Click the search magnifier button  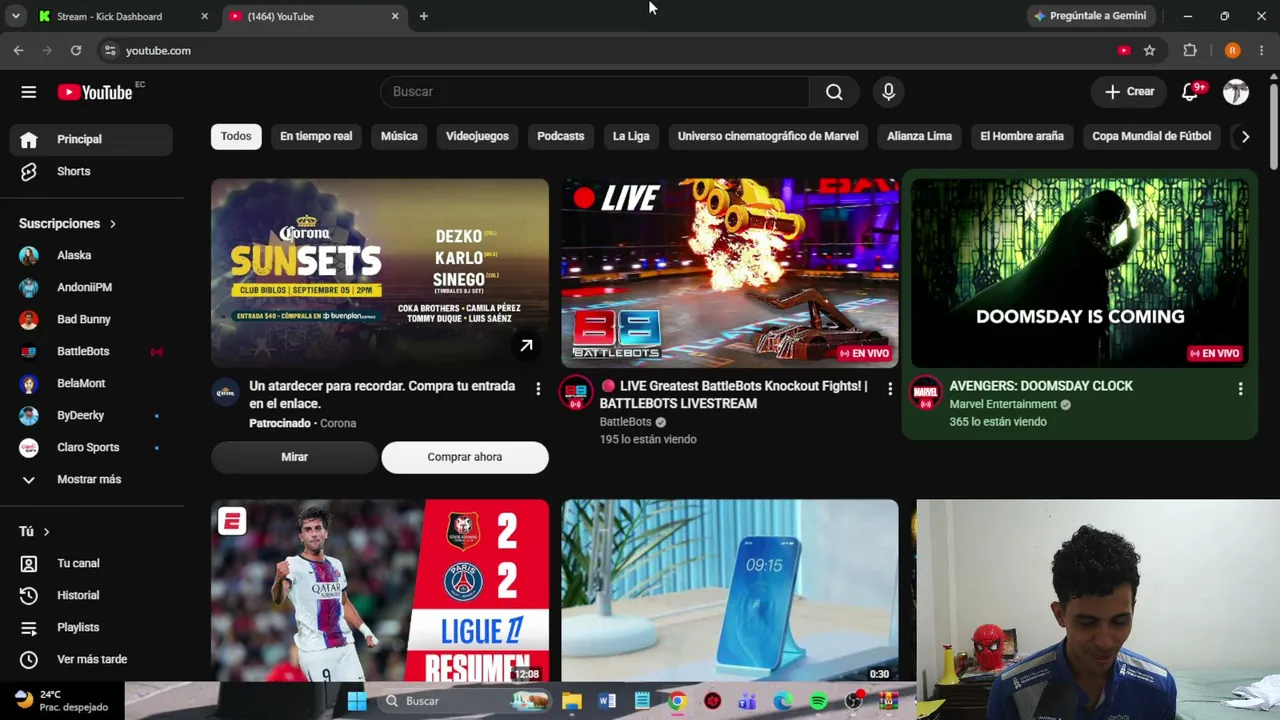tap(834, 92)
